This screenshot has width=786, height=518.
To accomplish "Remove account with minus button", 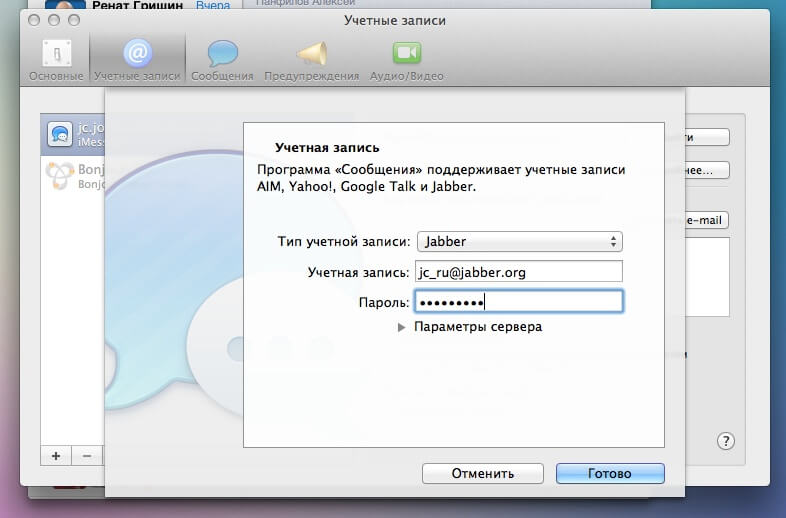I will pos(87,456).
